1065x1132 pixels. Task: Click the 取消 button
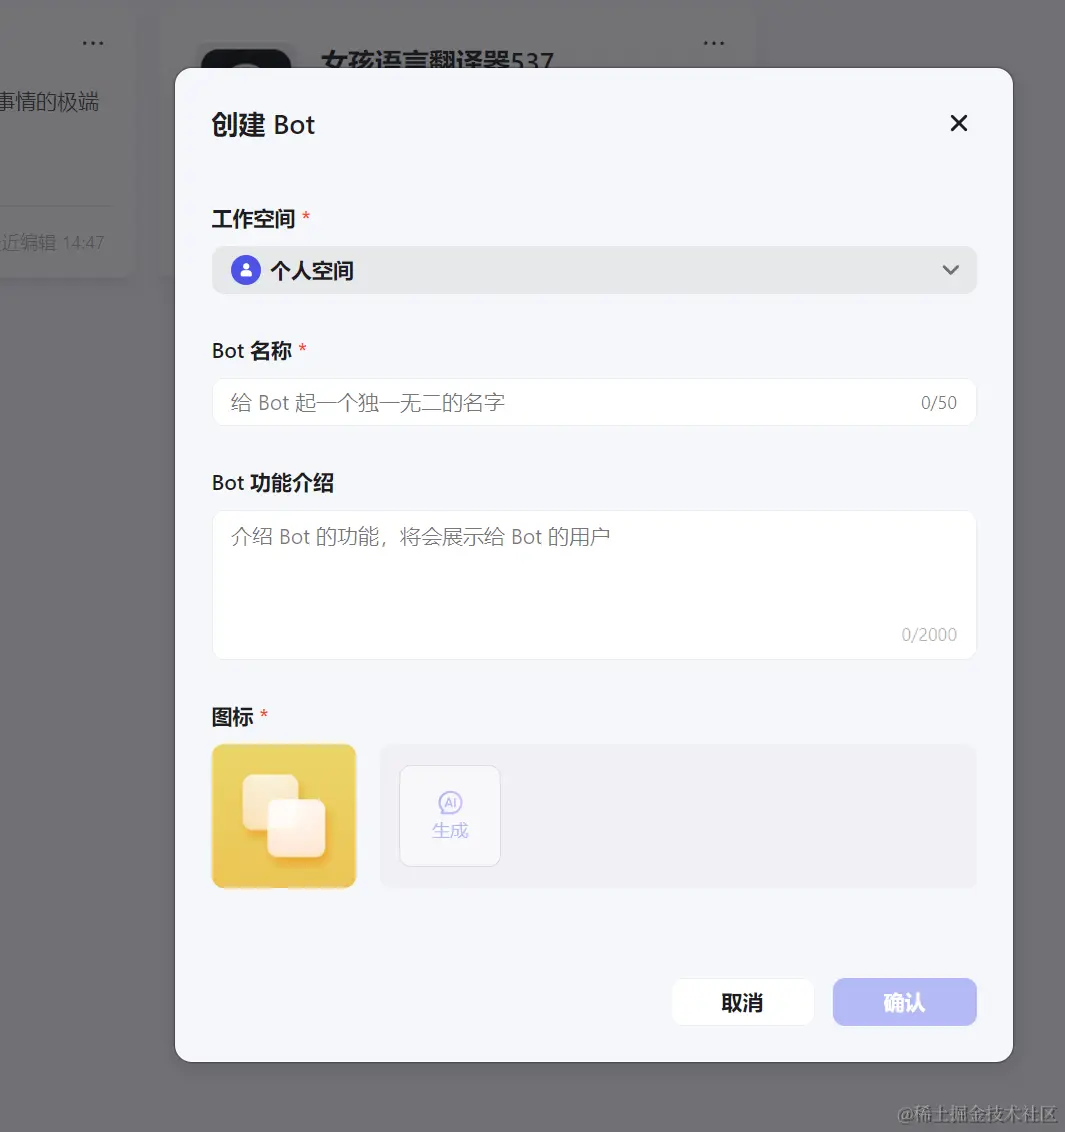coord(742,1002)
